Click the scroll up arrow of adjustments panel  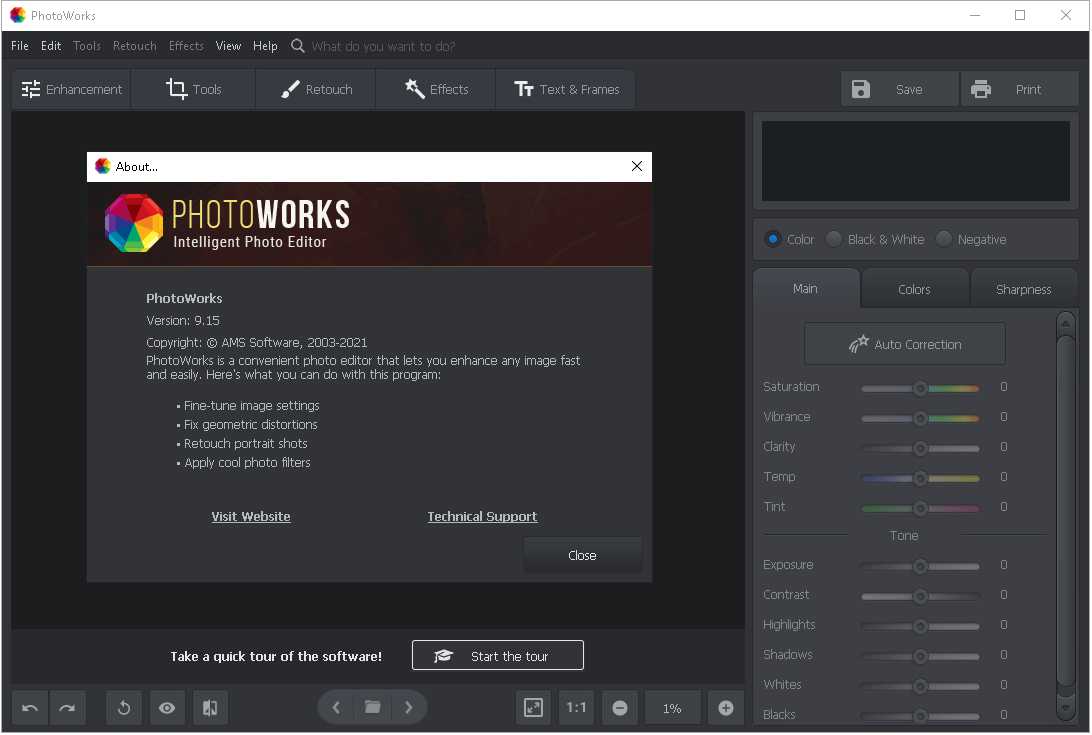point(1066,323)
